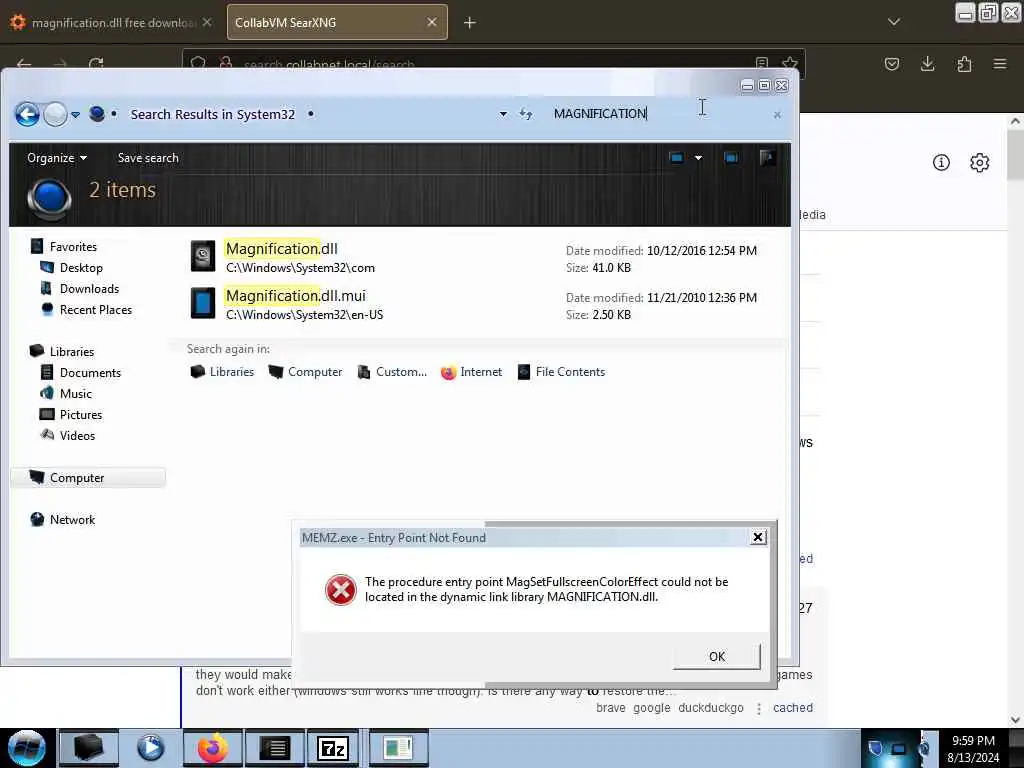Select the Magnification.dll file name
Viewport: 1024px width, 768px height.
point(281,249)
